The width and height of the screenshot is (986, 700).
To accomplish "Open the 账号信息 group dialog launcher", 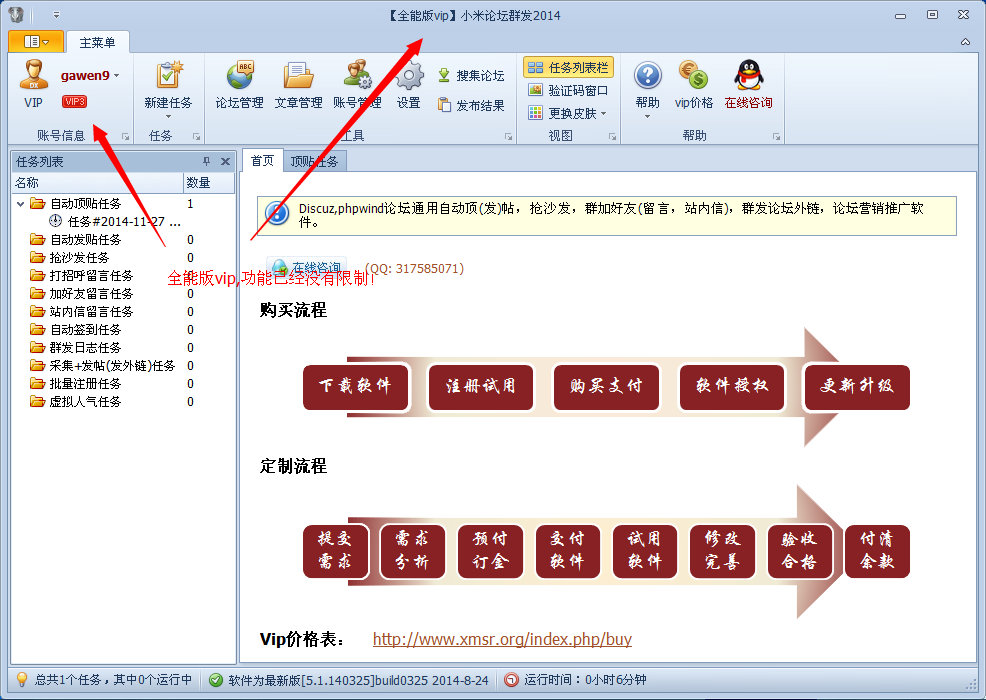I will pyautogui.click(x=125, y=136).
